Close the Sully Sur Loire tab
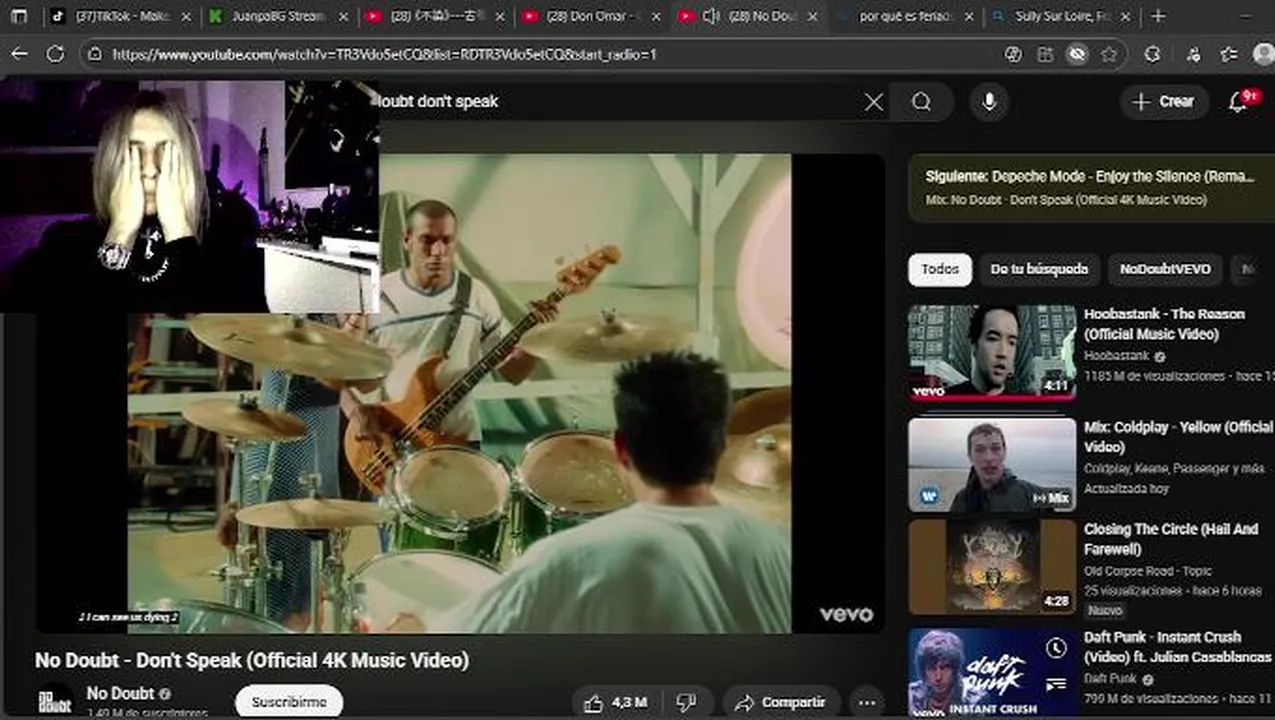The height and width of the screenshot is (720, 1275). pyautogui.click(x=1126, y=17)
